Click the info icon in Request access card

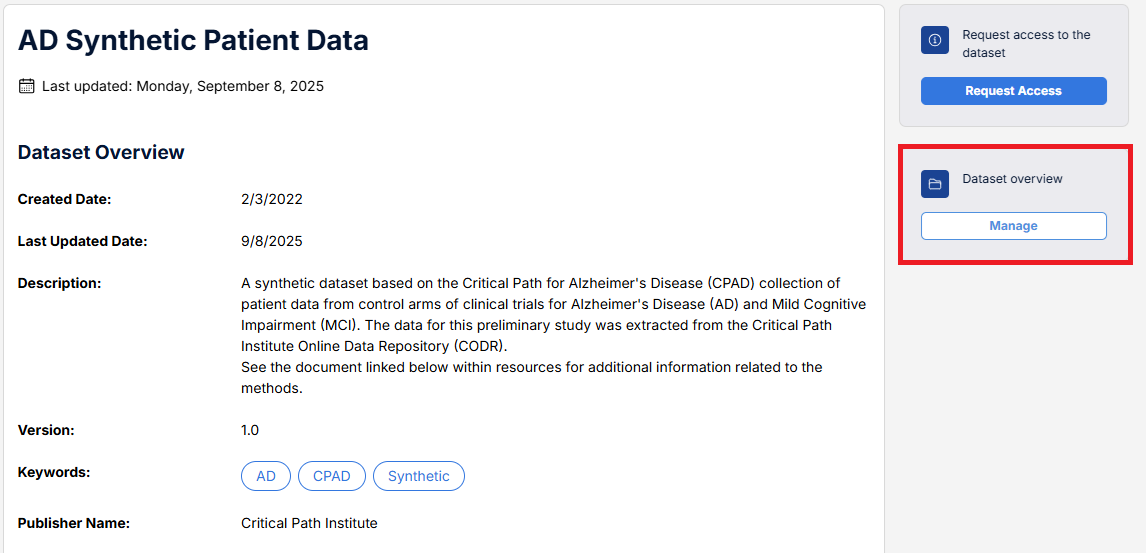935,41
